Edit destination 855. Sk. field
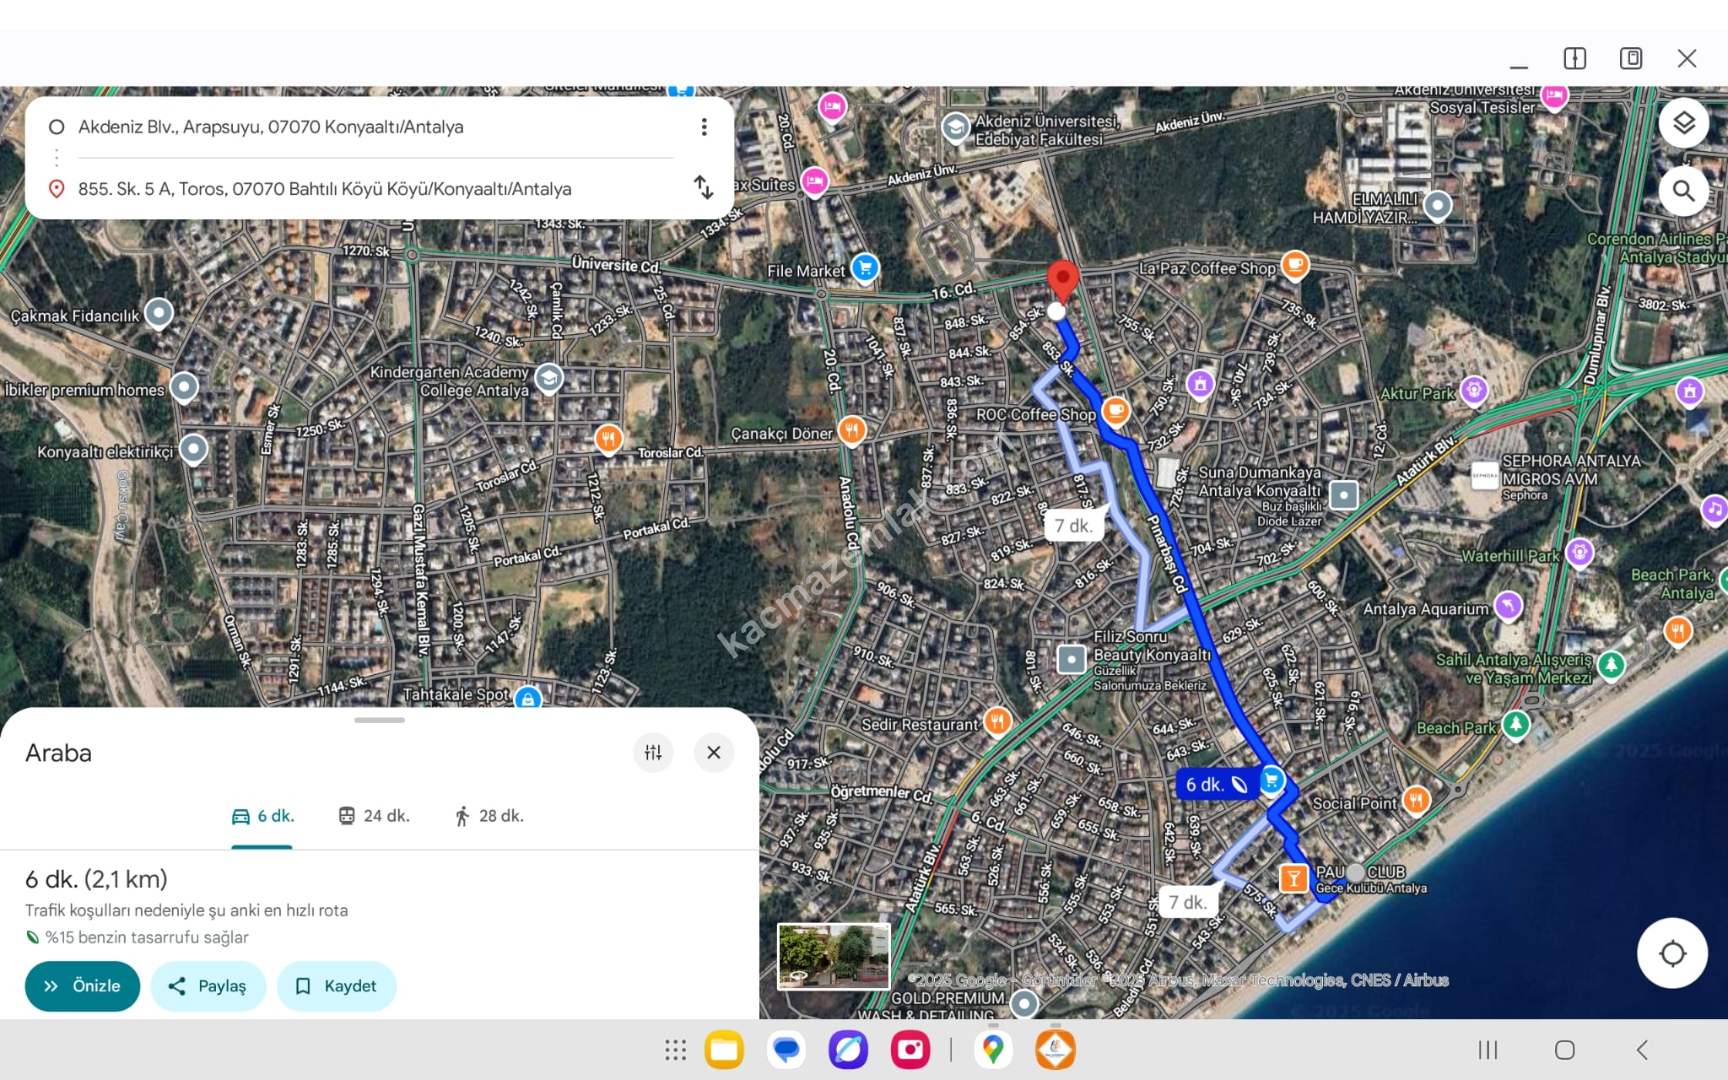This screenshot has height=1080, width=1728. coord(324,189)
